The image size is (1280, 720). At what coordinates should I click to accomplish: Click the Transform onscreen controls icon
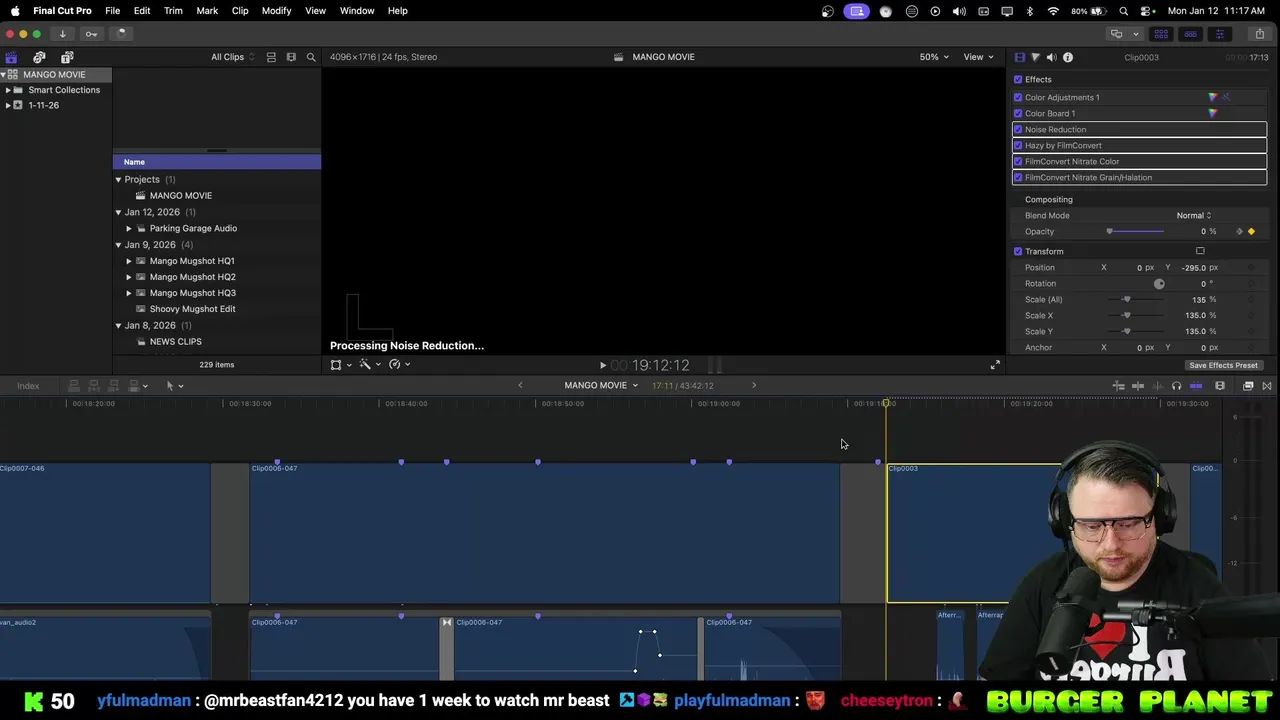point(1200,251)
